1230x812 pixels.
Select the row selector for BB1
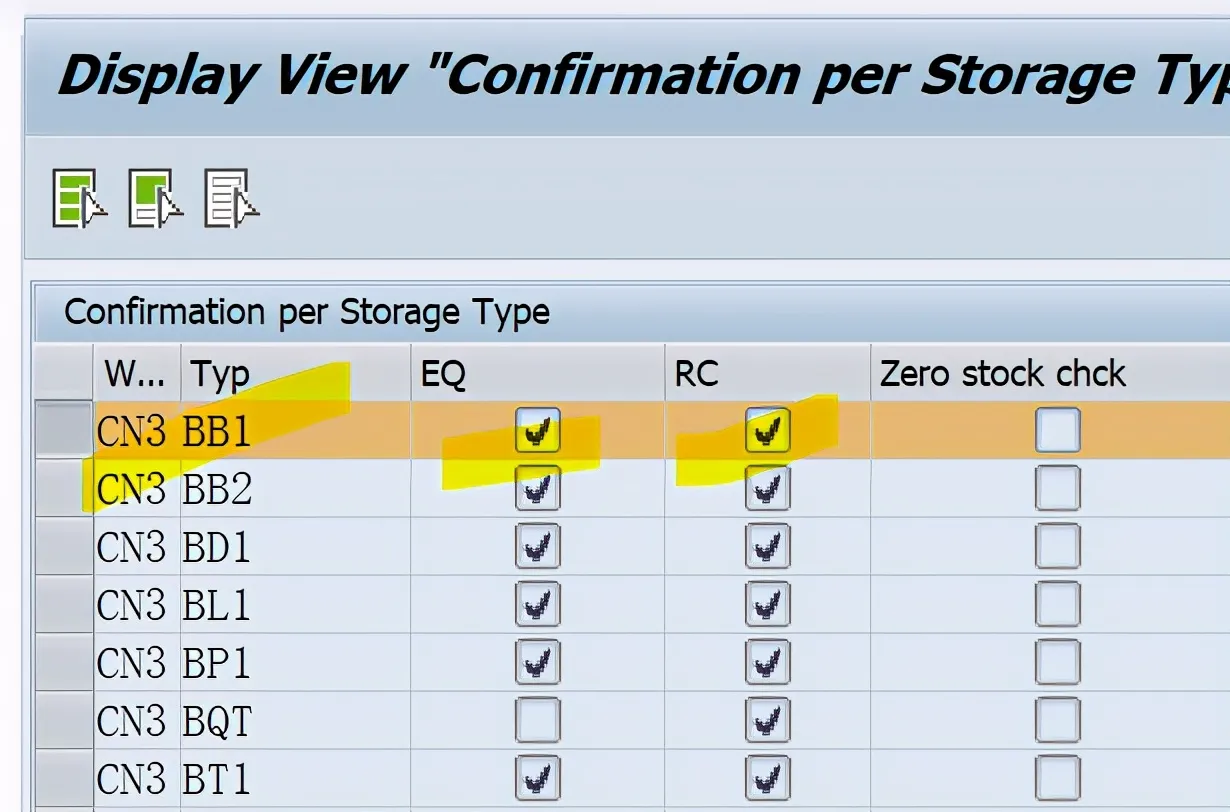tap(64, 431)
